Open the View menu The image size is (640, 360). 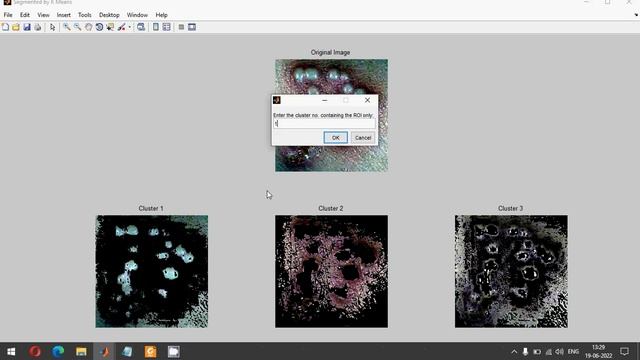click(x=43, y=15)
